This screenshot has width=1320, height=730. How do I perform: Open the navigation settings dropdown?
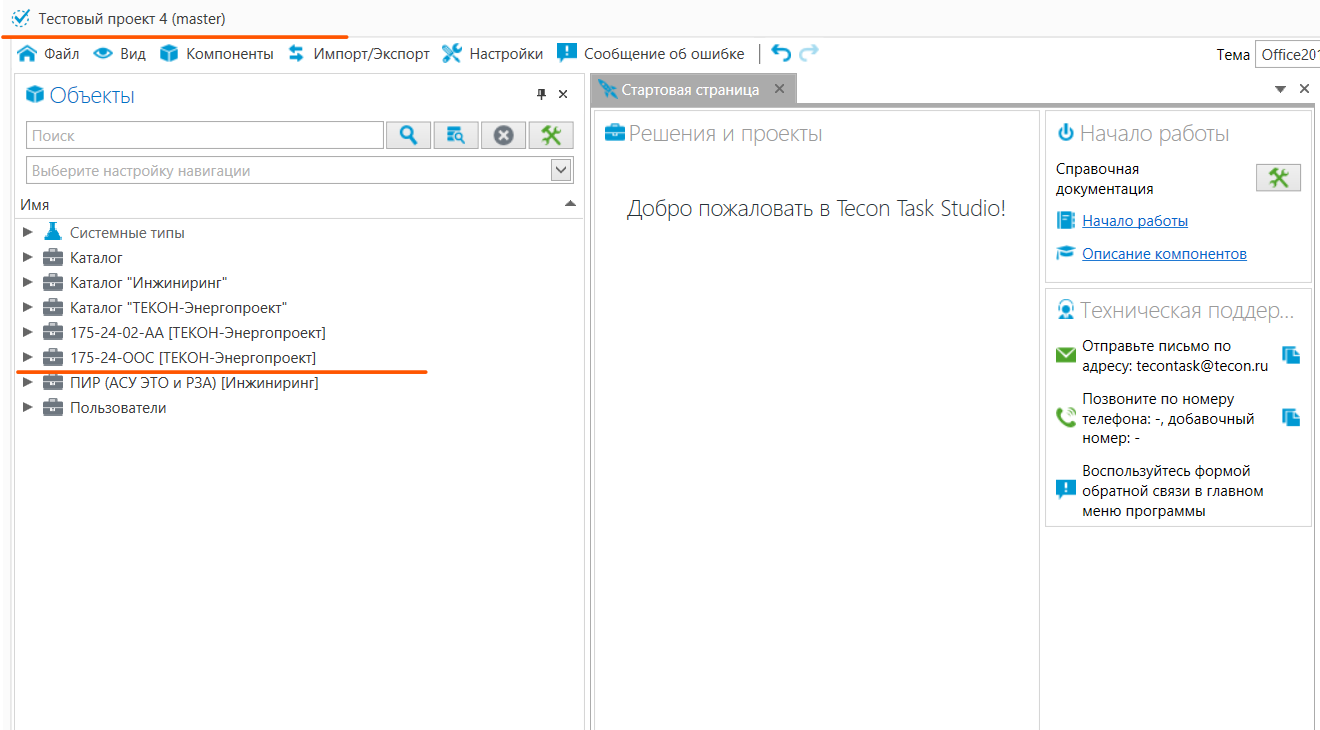[561, 171]
